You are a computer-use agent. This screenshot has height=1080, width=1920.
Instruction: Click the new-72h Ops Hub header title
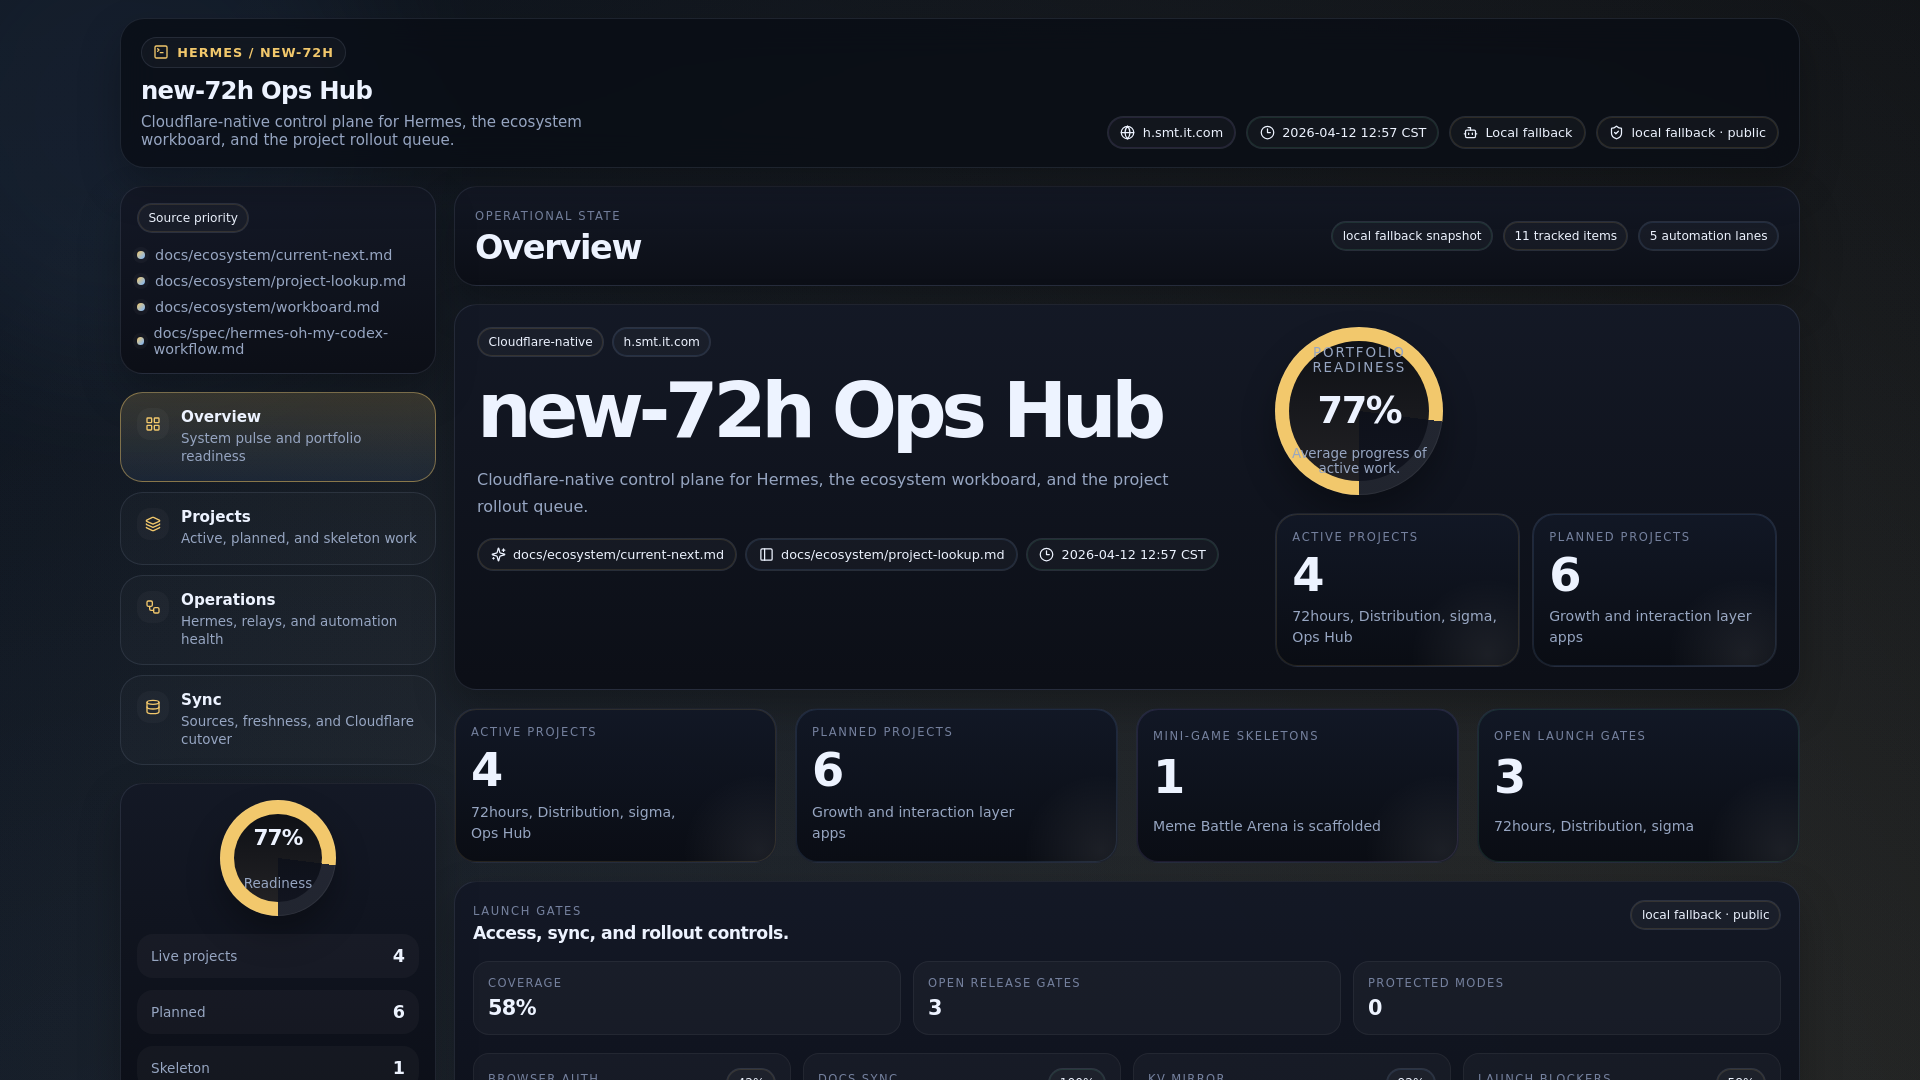point(257,90)
